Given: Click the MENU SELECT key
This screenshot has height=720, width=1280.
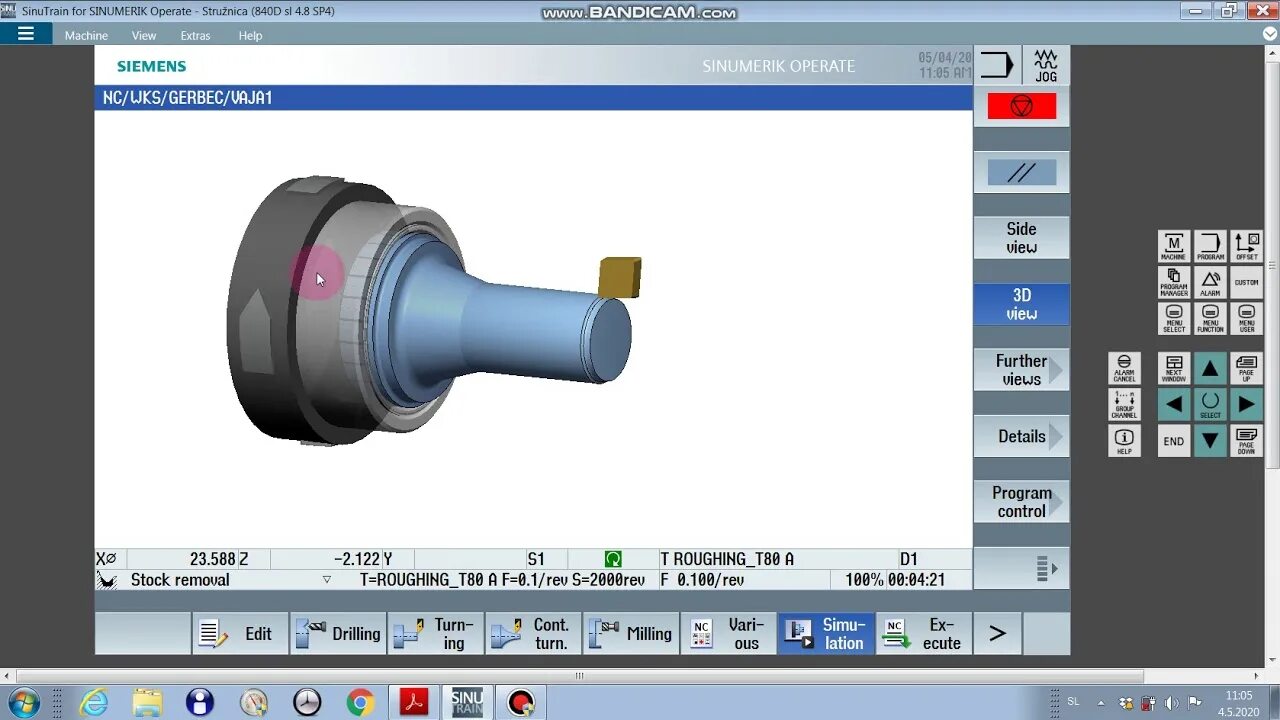Looking at the screenshot, I should coord(1174,318).
